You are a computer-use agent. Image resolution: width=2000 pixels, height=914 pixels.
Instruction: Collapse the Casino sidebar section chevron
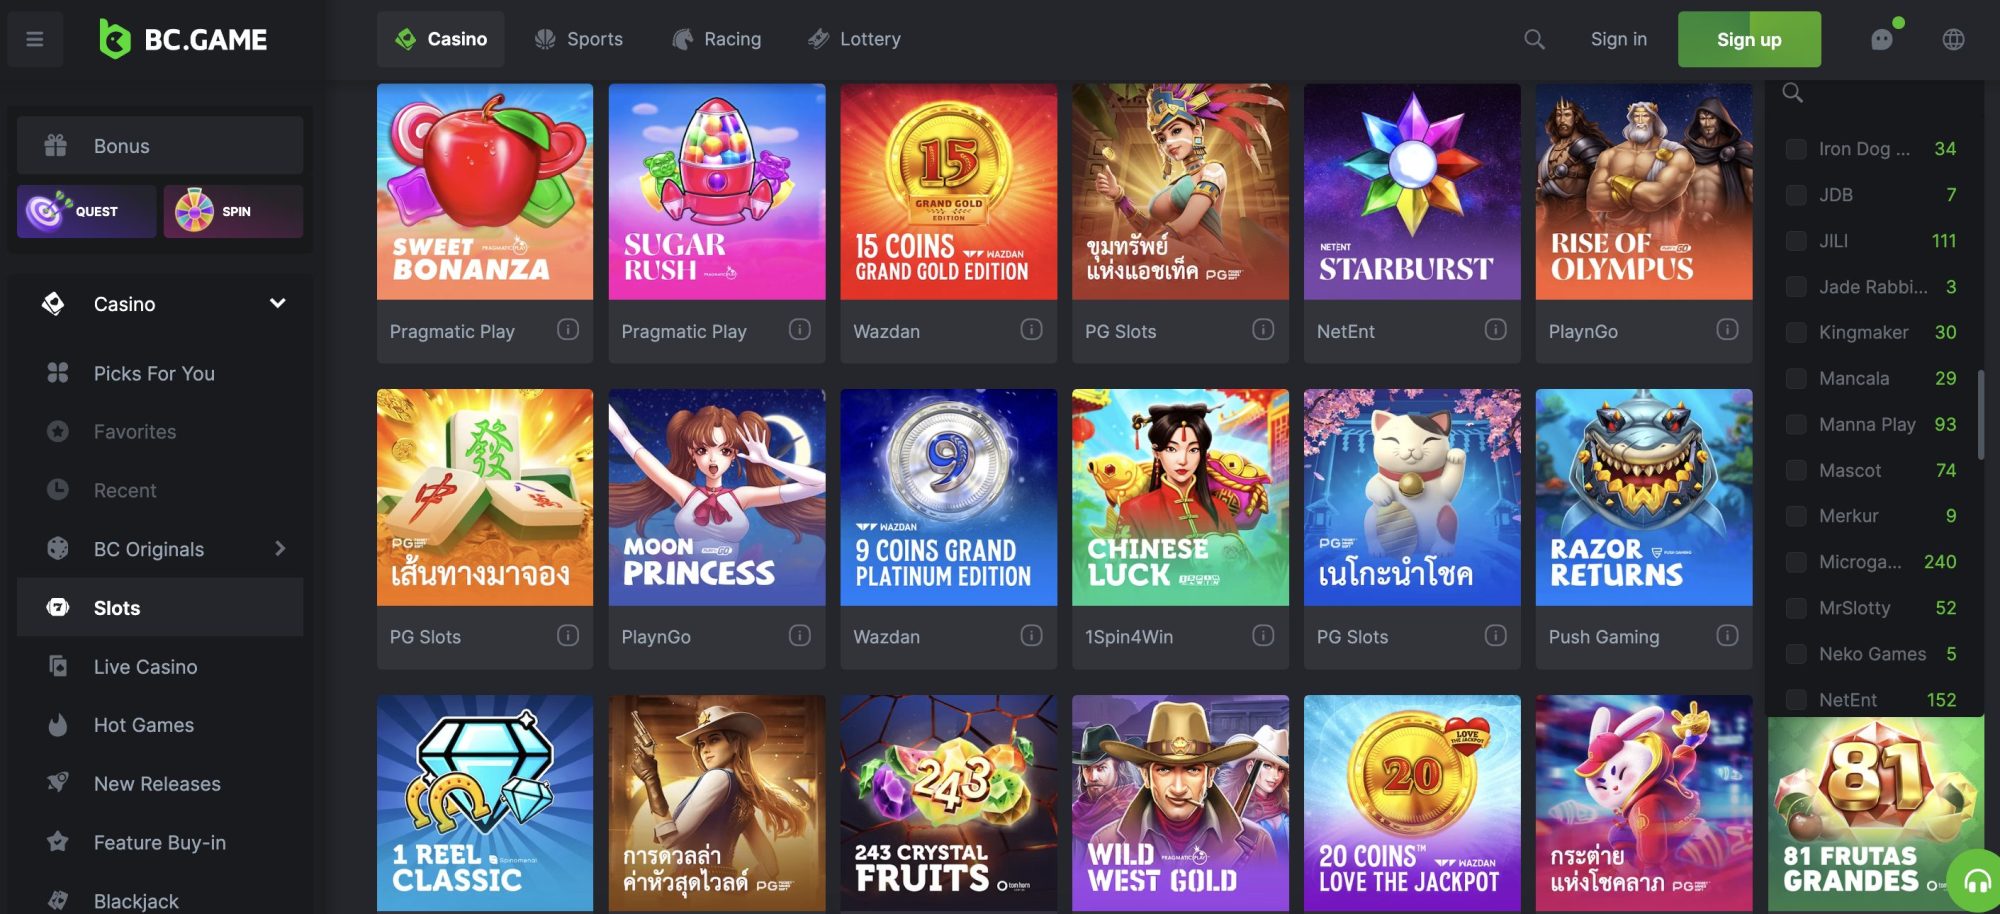[x=278, y=303]
